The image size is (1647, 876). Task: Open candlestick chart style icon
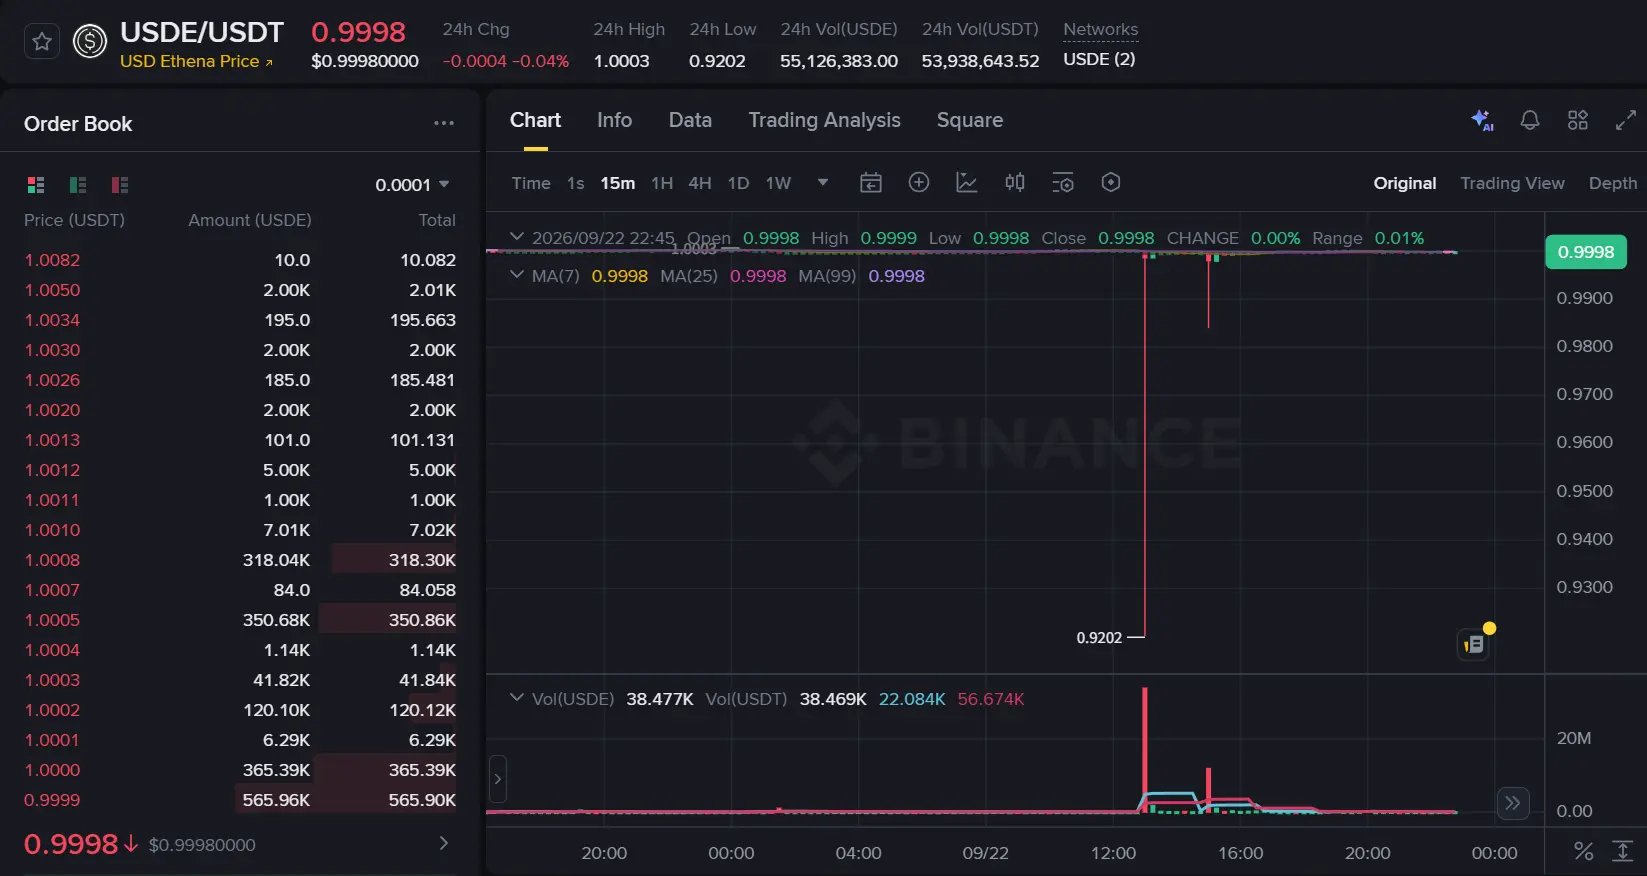[x=1015, y=182]
